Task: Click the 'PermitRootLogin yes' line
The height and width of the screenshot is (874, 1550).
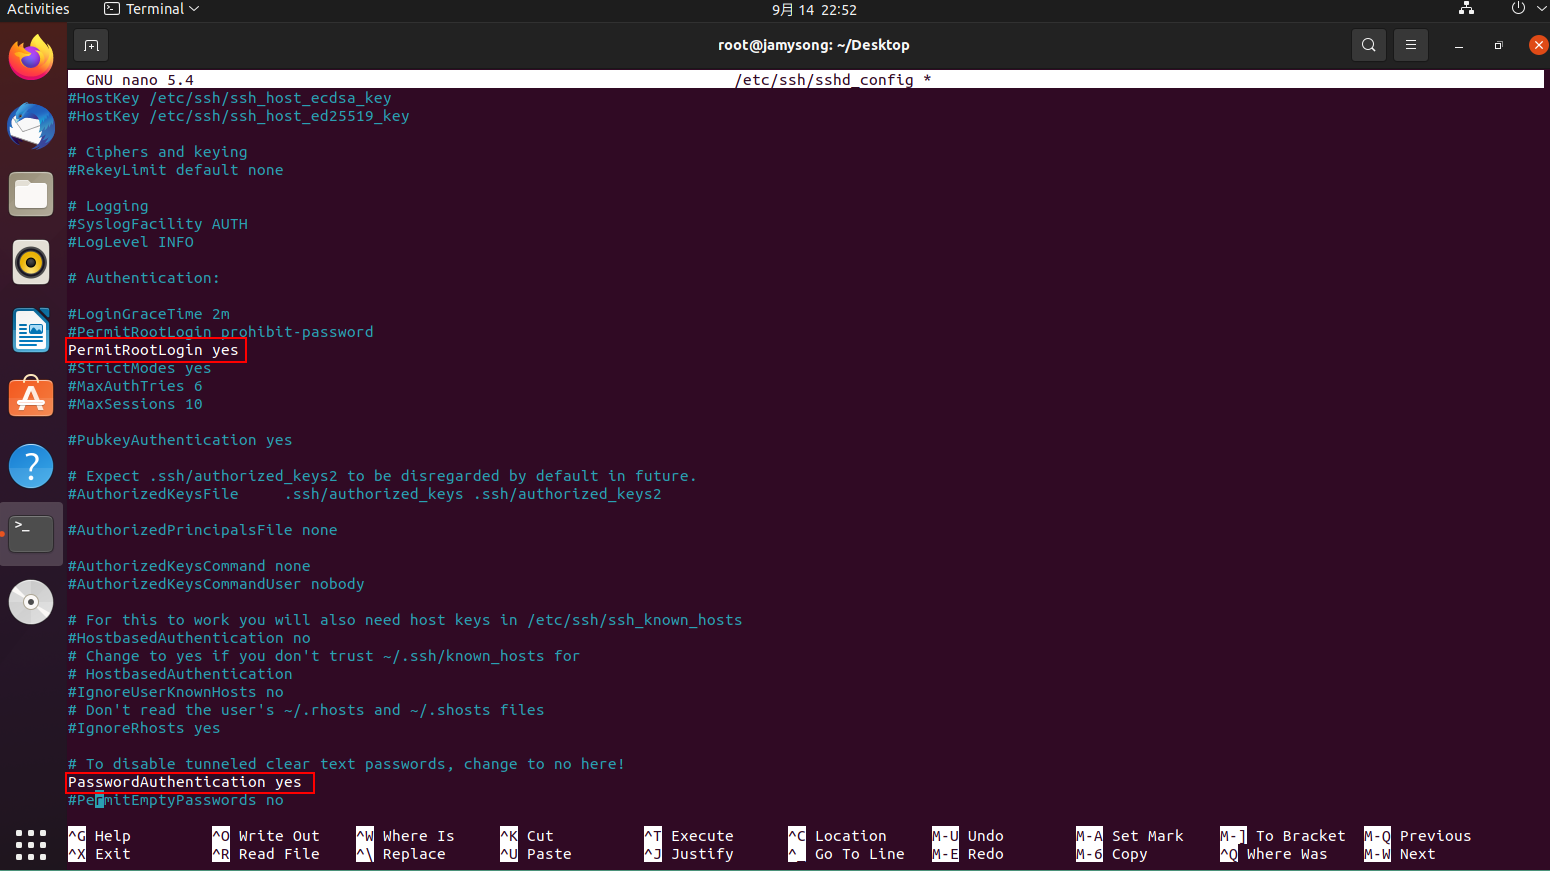Action: pyautogui.click(x=153, y=350)
